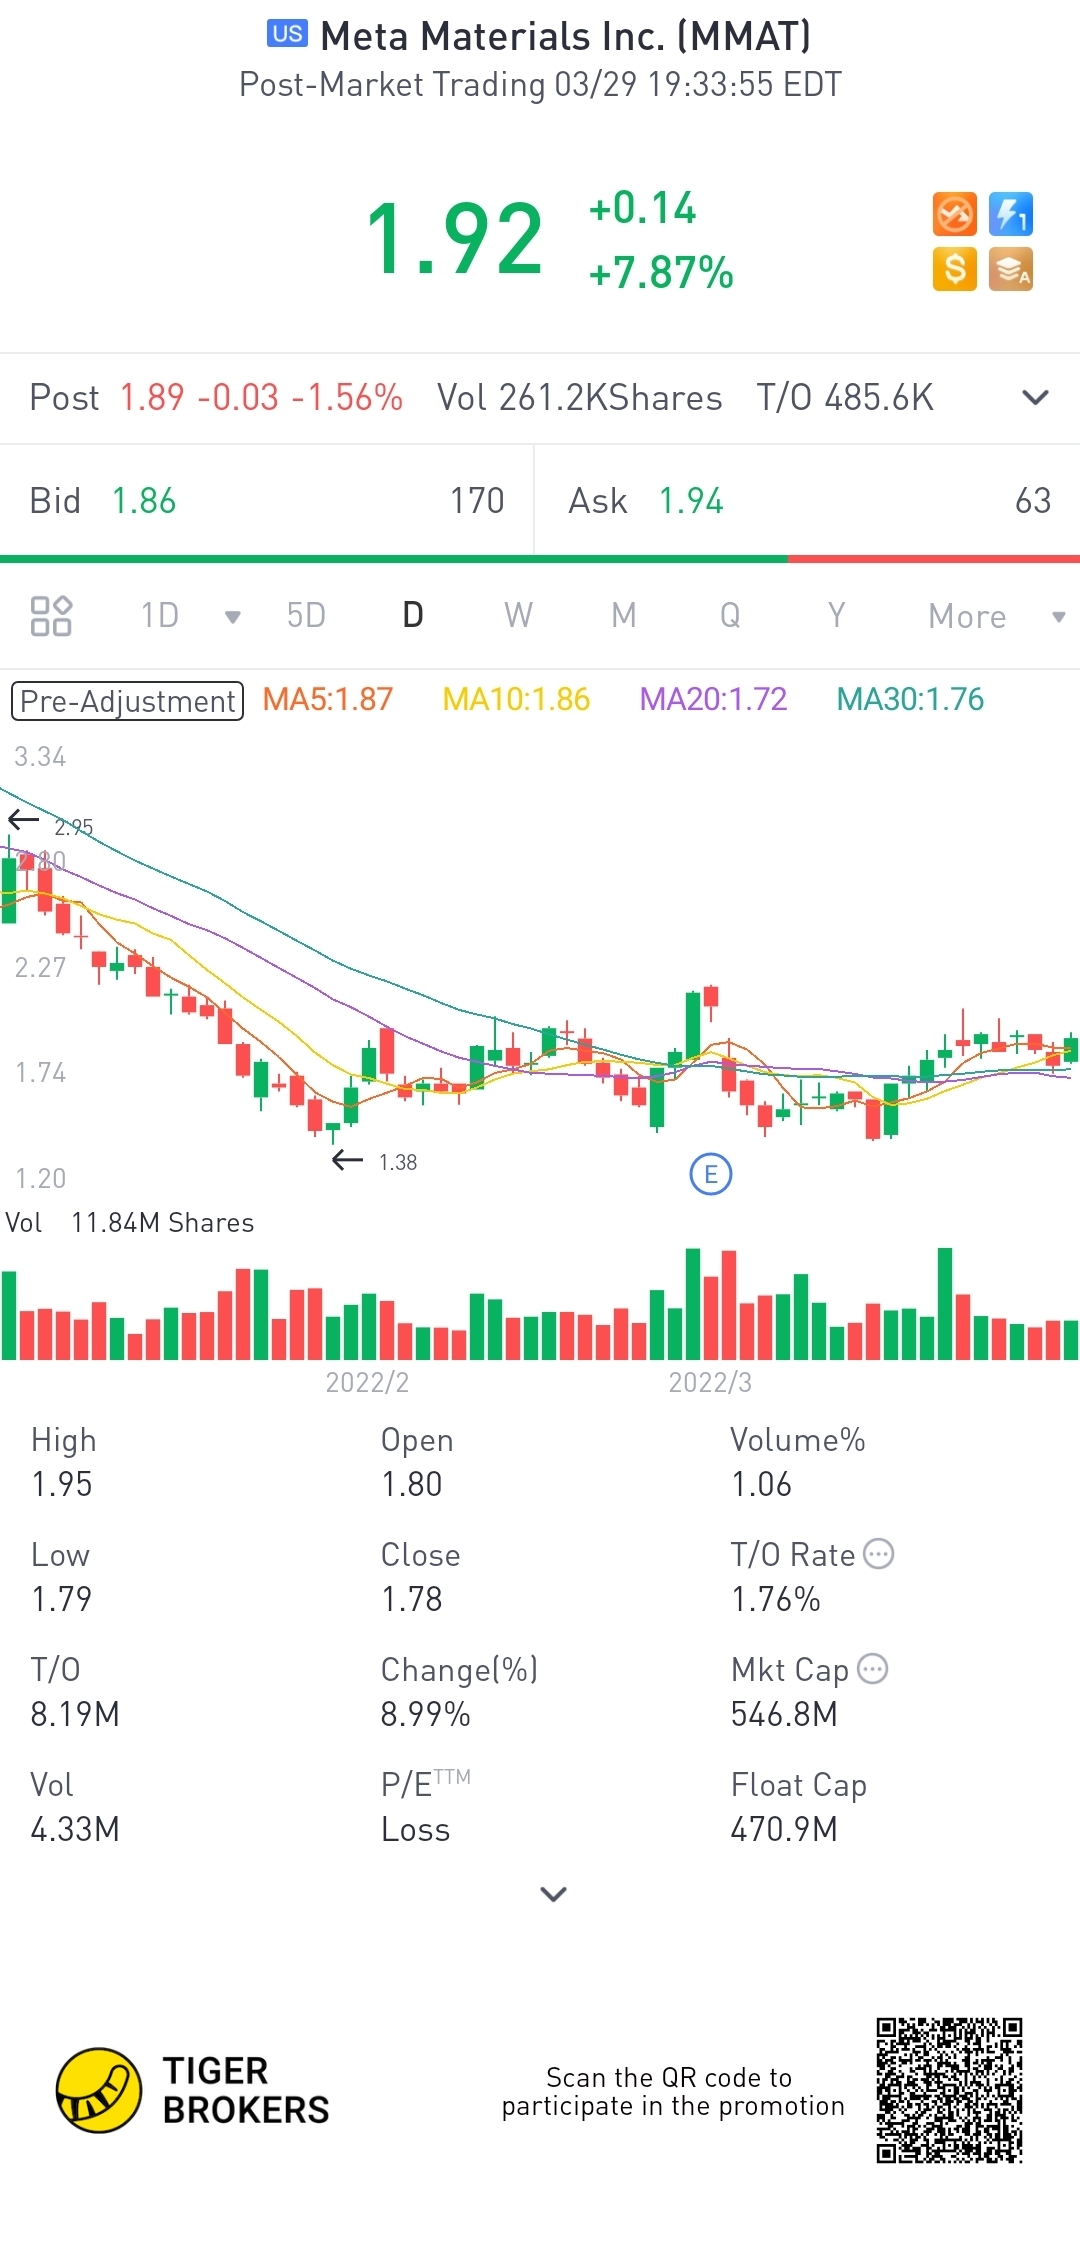Tap the 2022/3 date label
1080x2249 pixels.
click(x=710, y=1383)
